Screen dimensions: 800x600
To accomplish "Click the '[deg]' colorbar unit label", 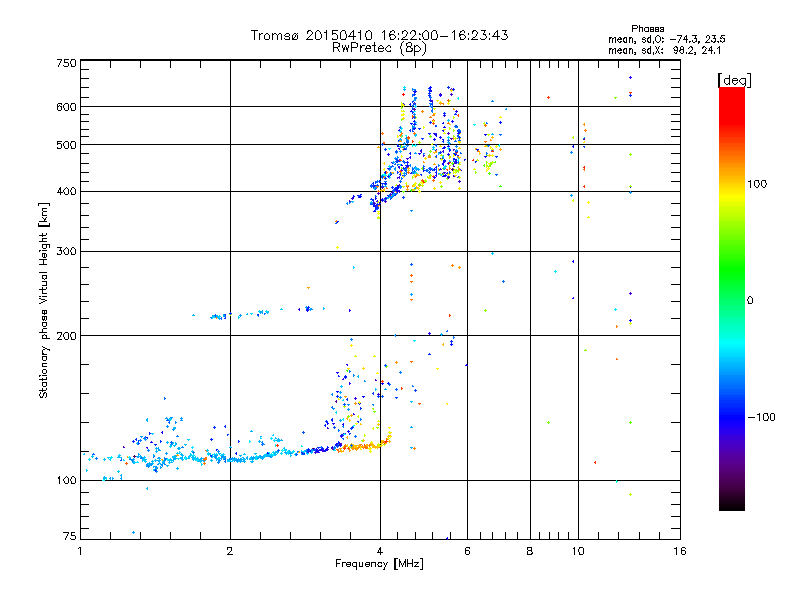I will 734,80.
